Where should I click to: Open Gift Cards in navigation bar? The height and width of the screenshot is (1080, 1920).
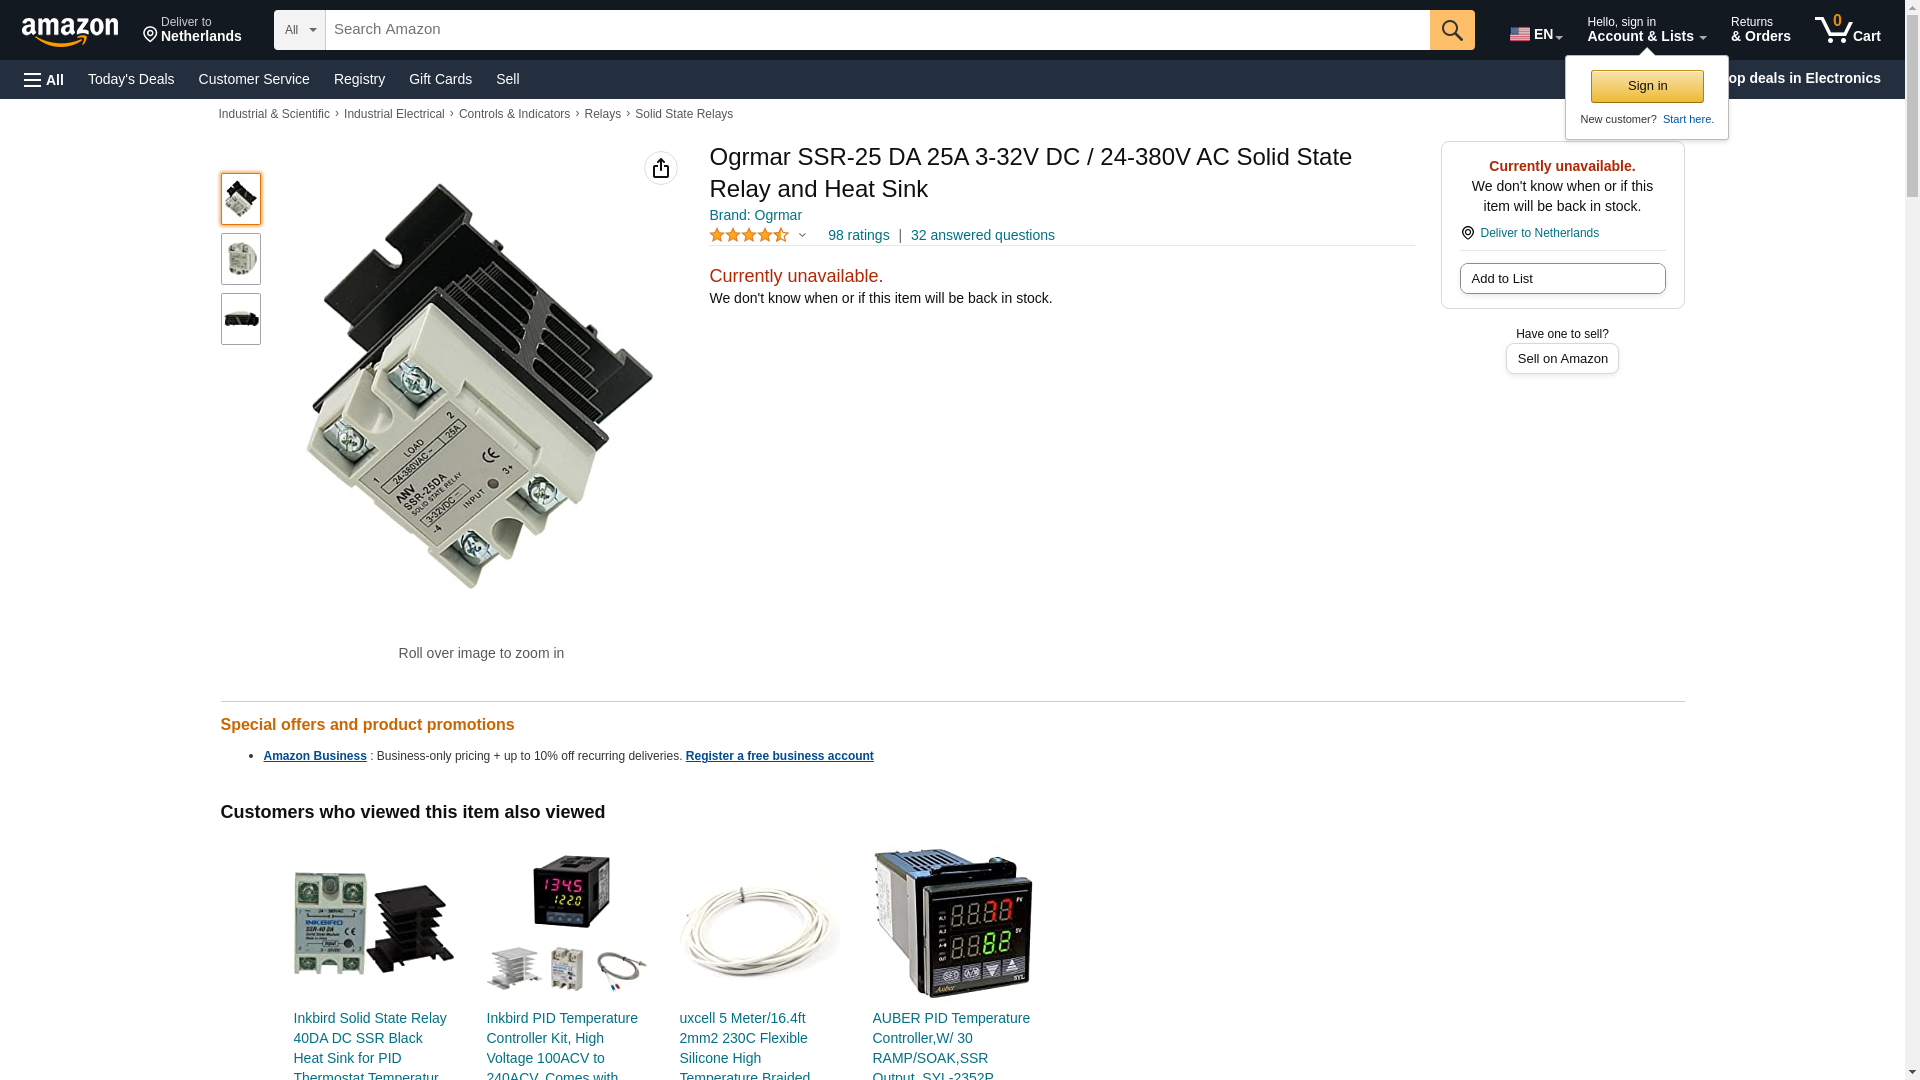[x=440, y=79]
